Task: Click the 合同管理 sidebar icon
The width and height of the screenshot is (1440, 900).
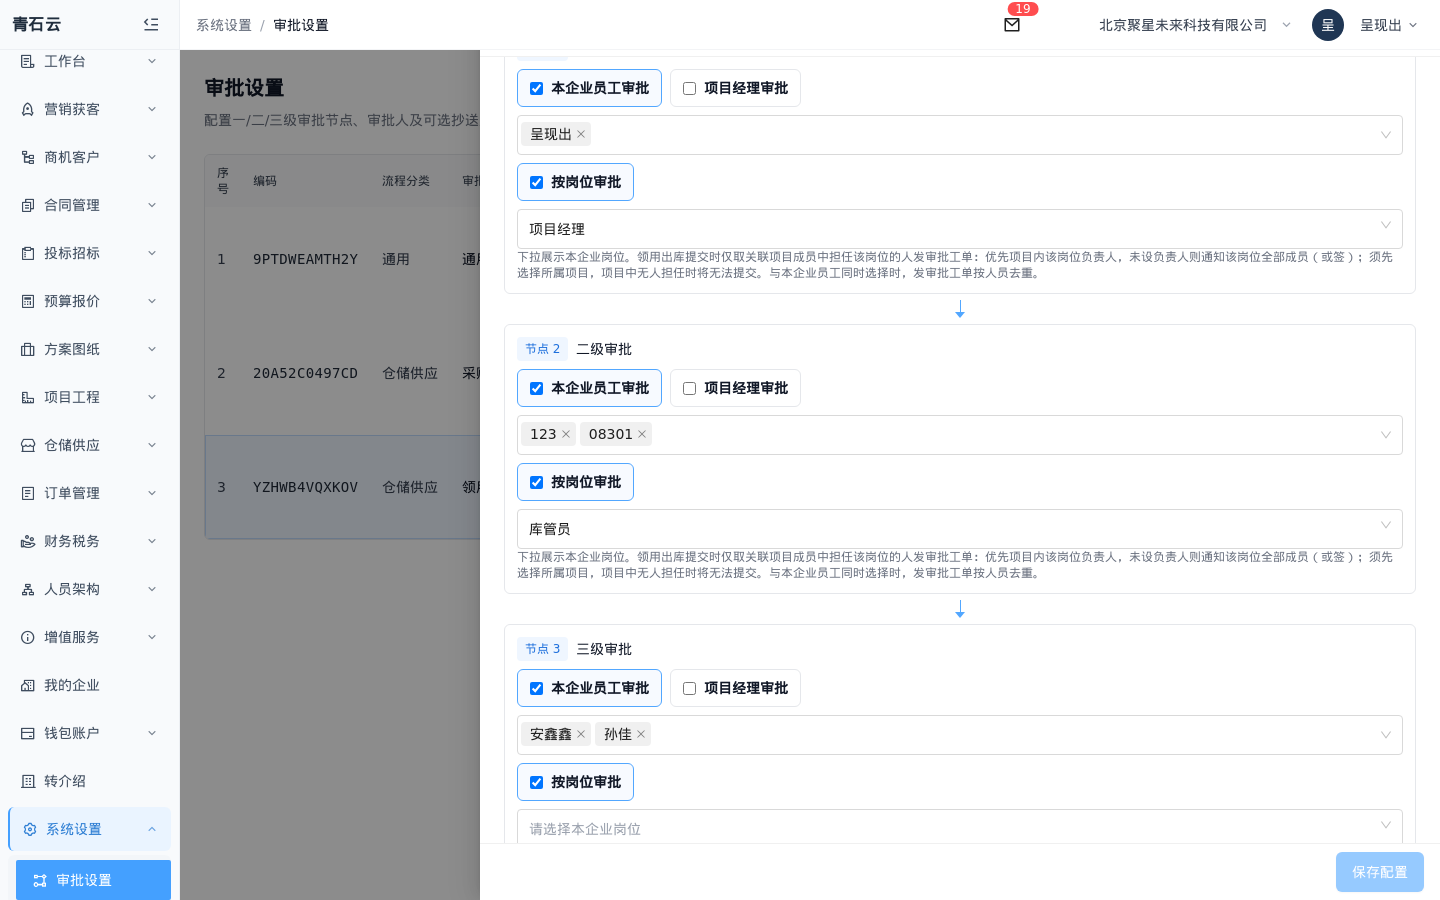Action: coord(28,205)
